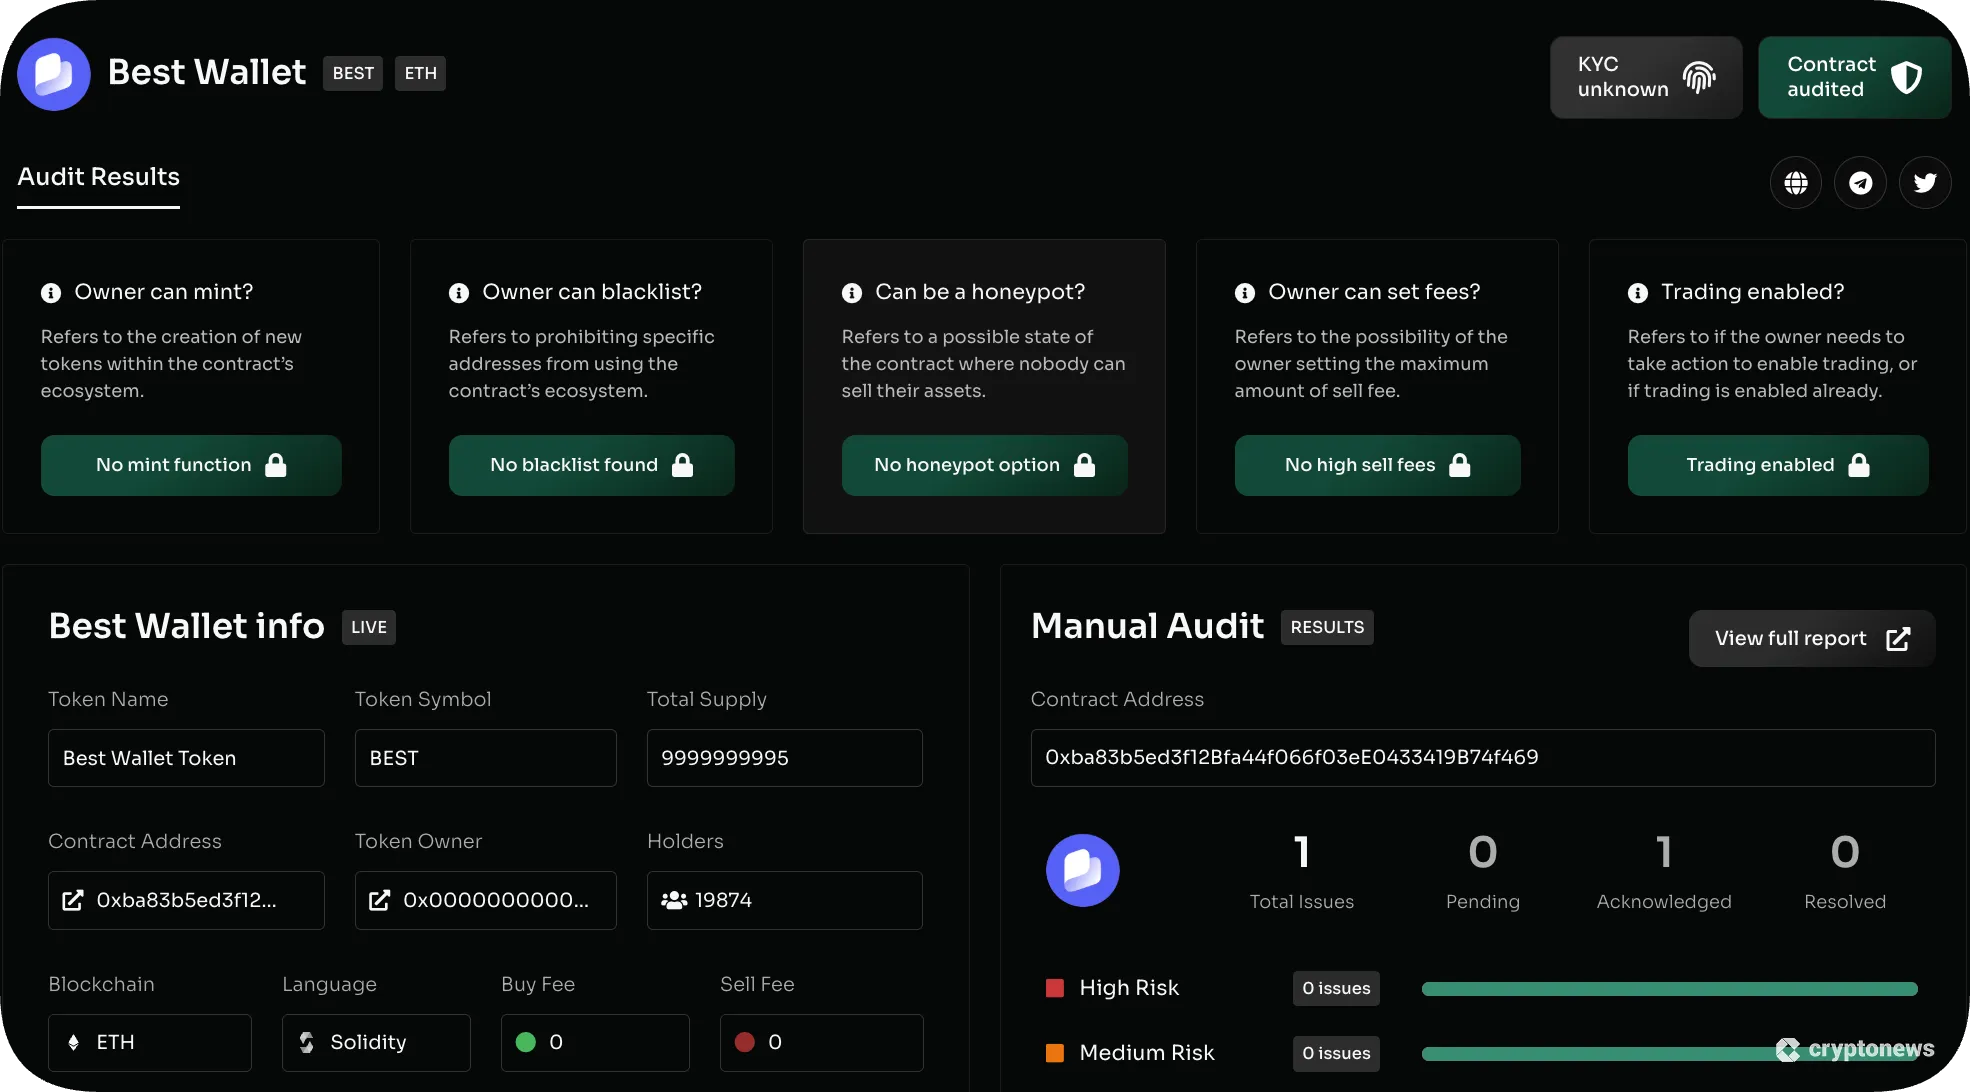Click the Total Issues count
Viewport: 1970px width, 1092px height.
(x=1302, y=852)
